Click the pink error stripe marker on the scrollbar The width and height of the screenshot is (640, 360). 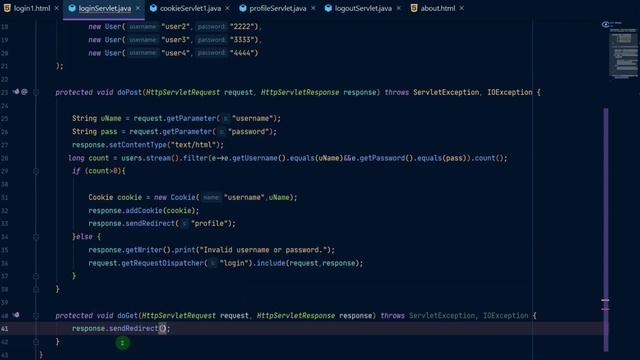pos(605,309)
